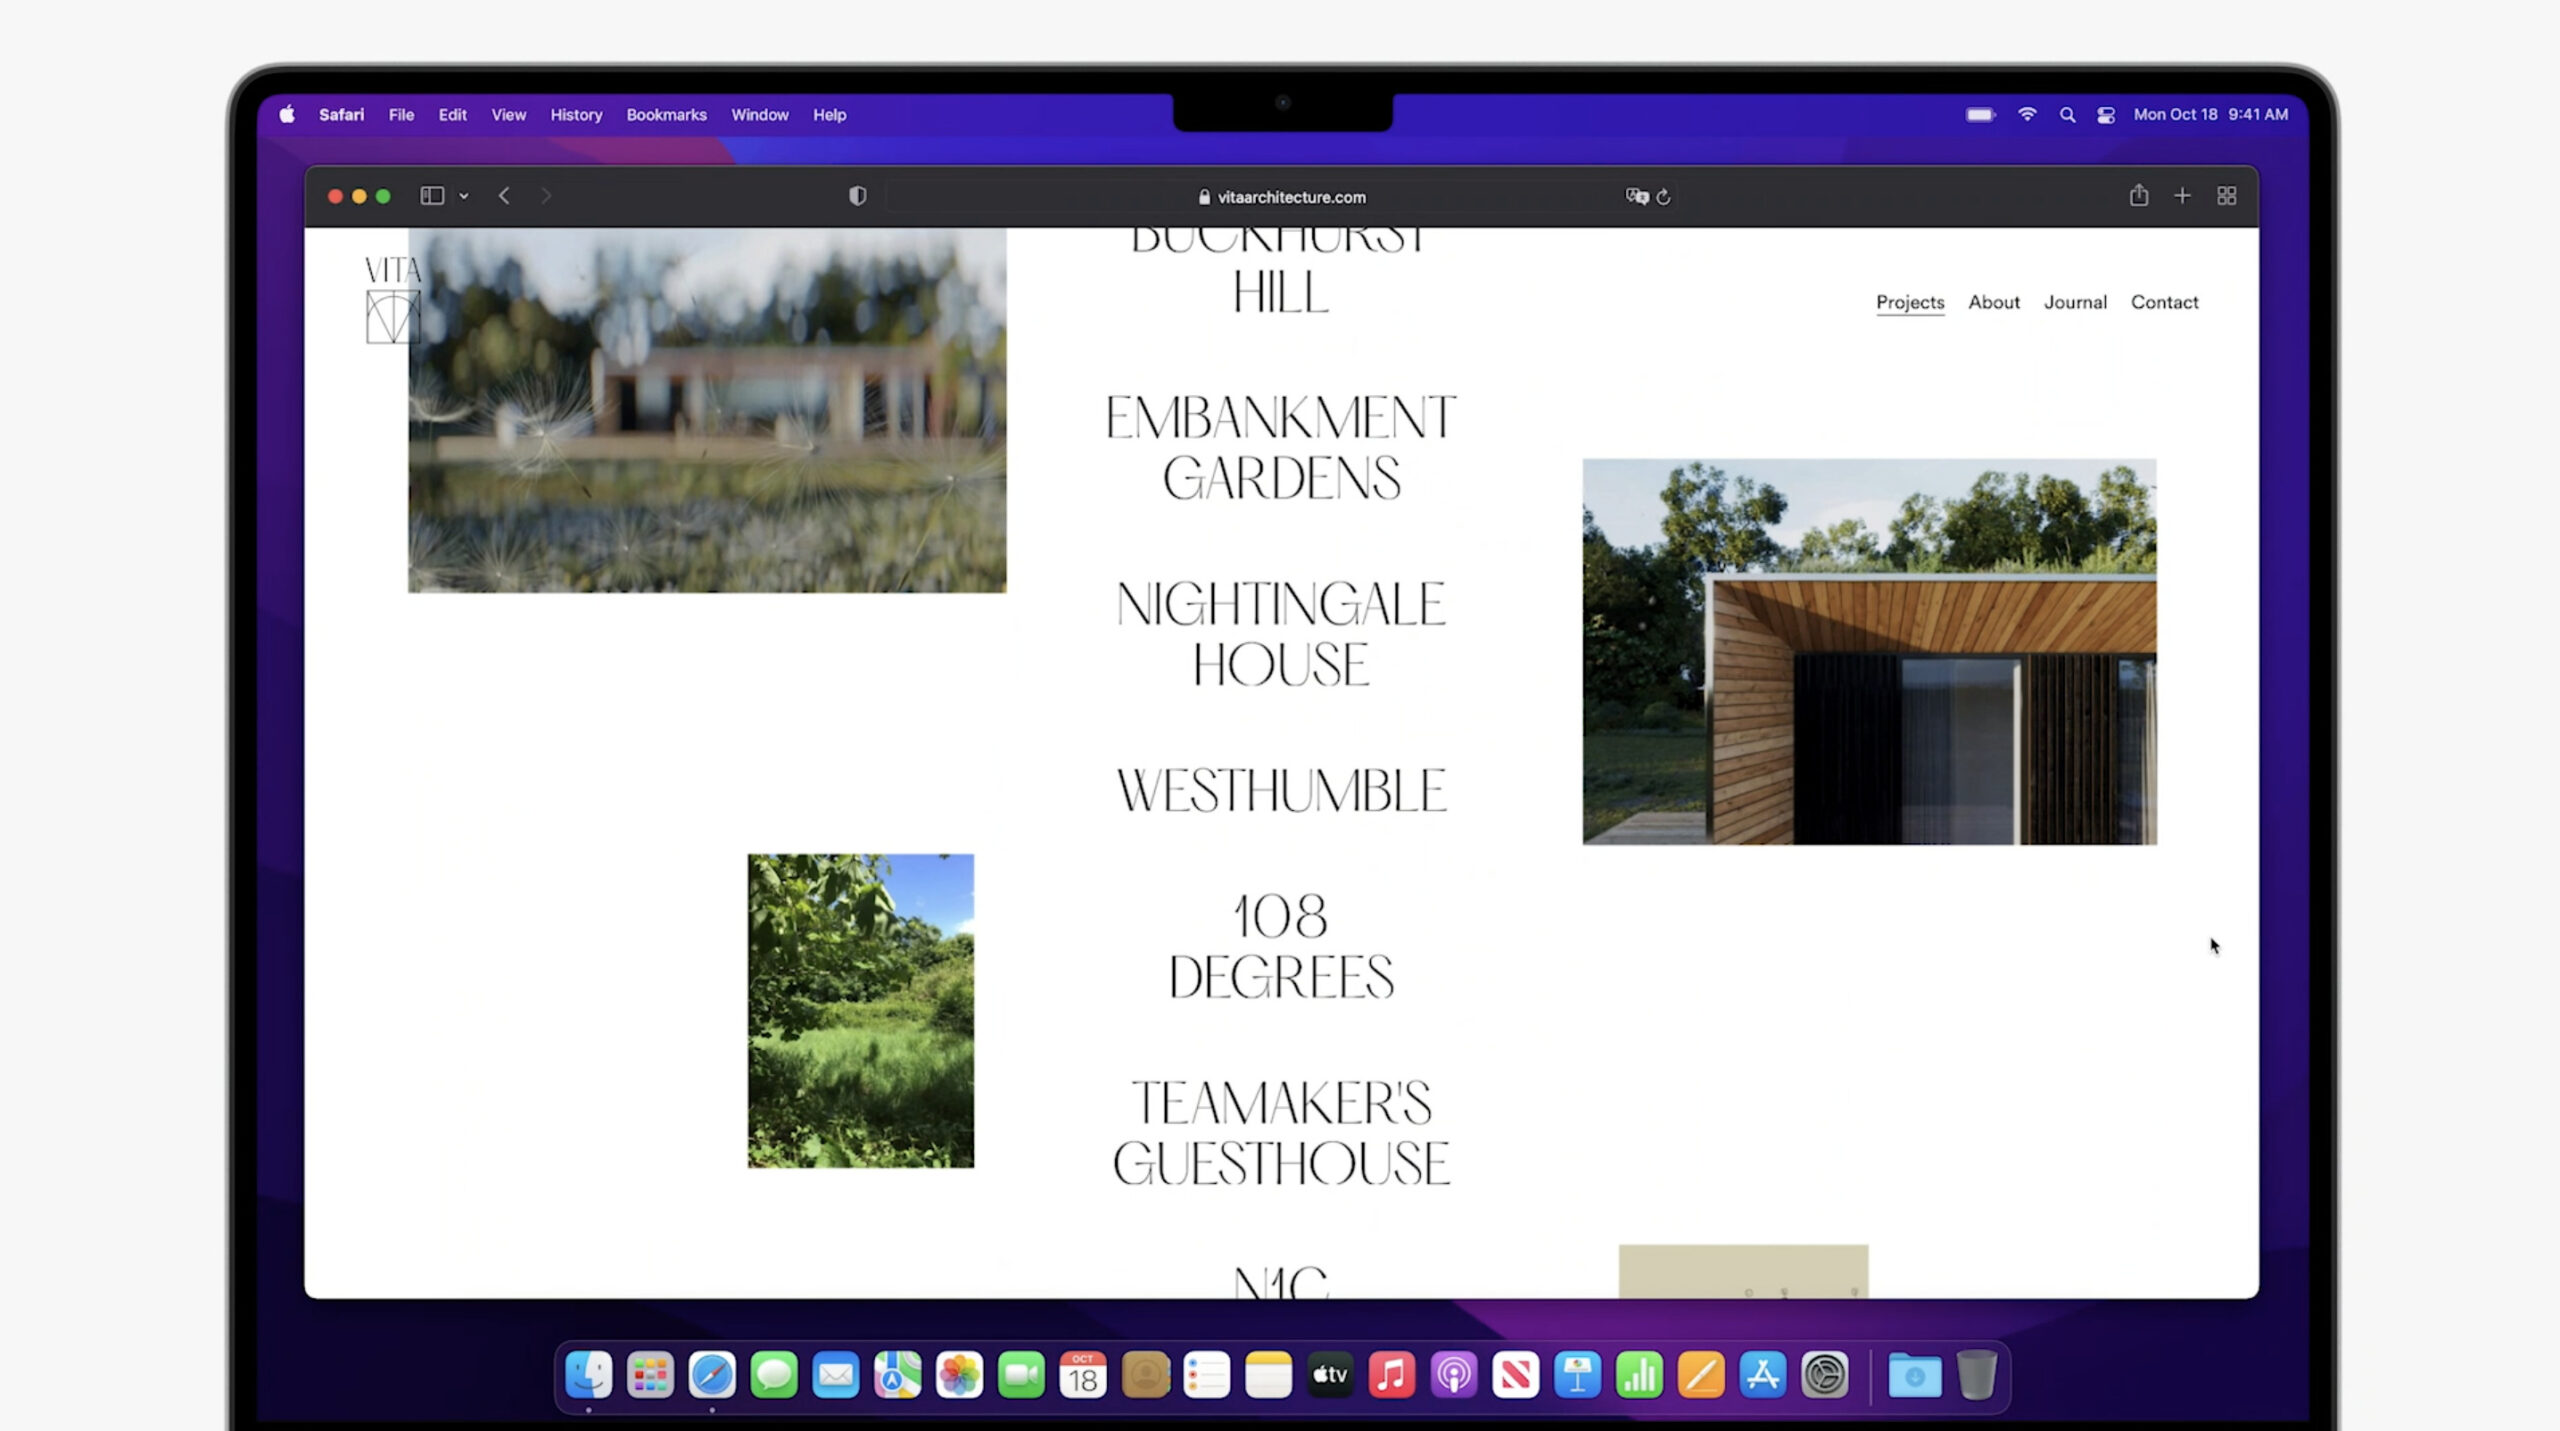Go back with the toolbar back arrow
This screenshot has height=1431, width=2560.
click(x=504, y=196)
